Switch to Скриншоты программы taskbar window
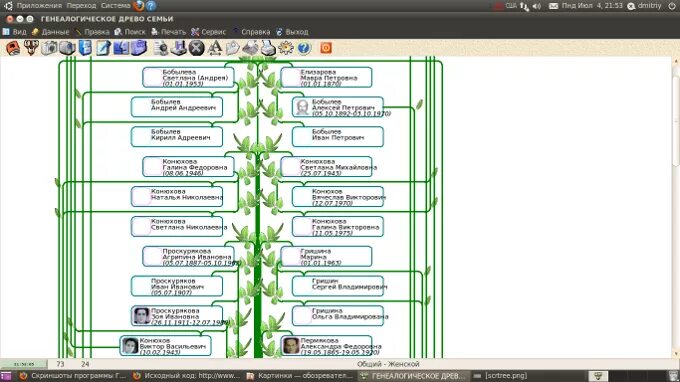This screenshot has width=680, height=382. click(x=73, y=376)
